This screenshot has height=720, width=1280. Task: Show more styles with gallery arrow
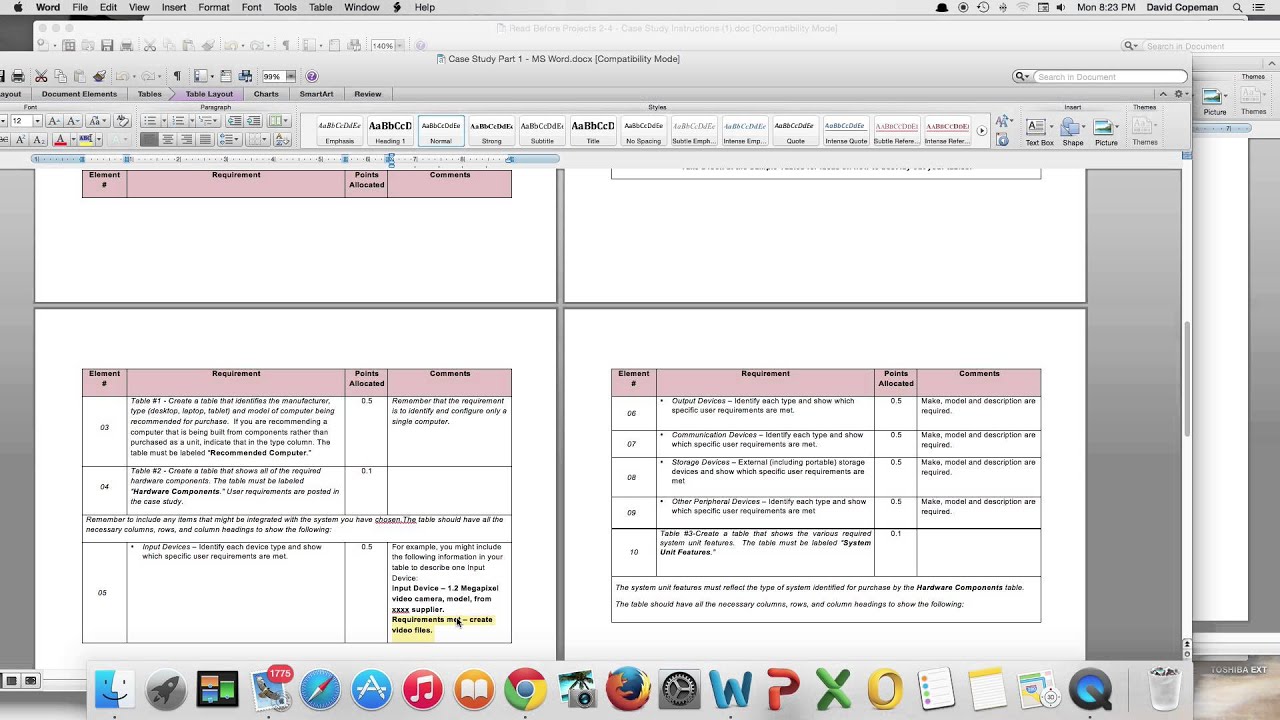(x=982, y=131)
